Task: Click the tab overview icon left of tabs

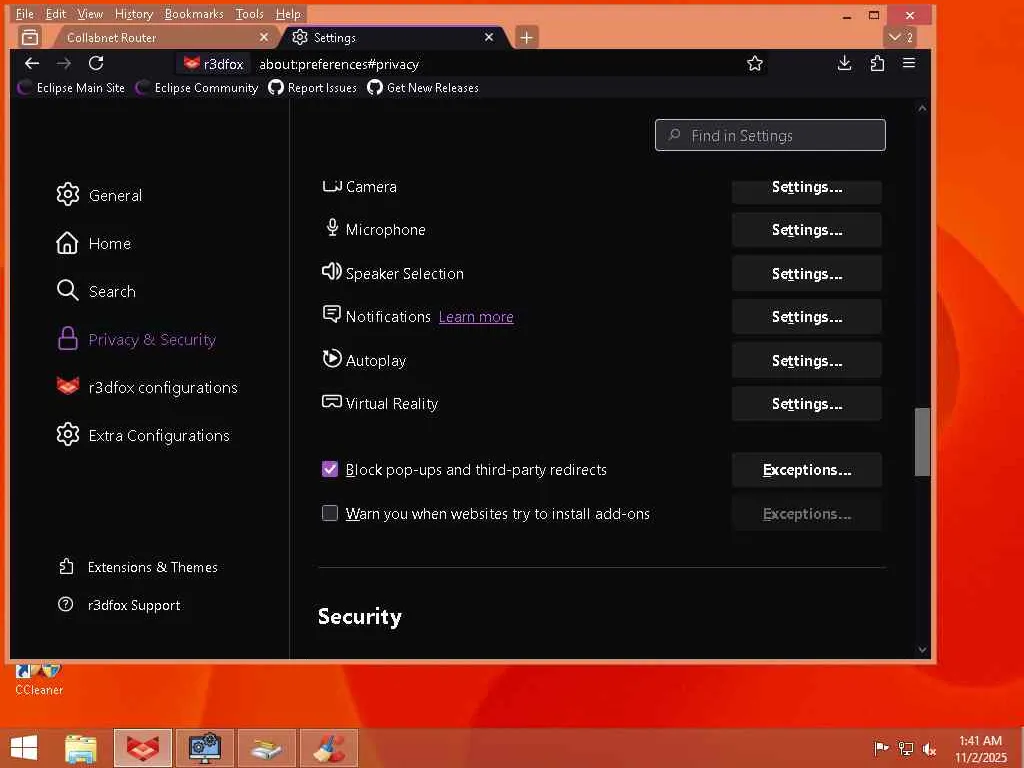Action: click(30, 37)
